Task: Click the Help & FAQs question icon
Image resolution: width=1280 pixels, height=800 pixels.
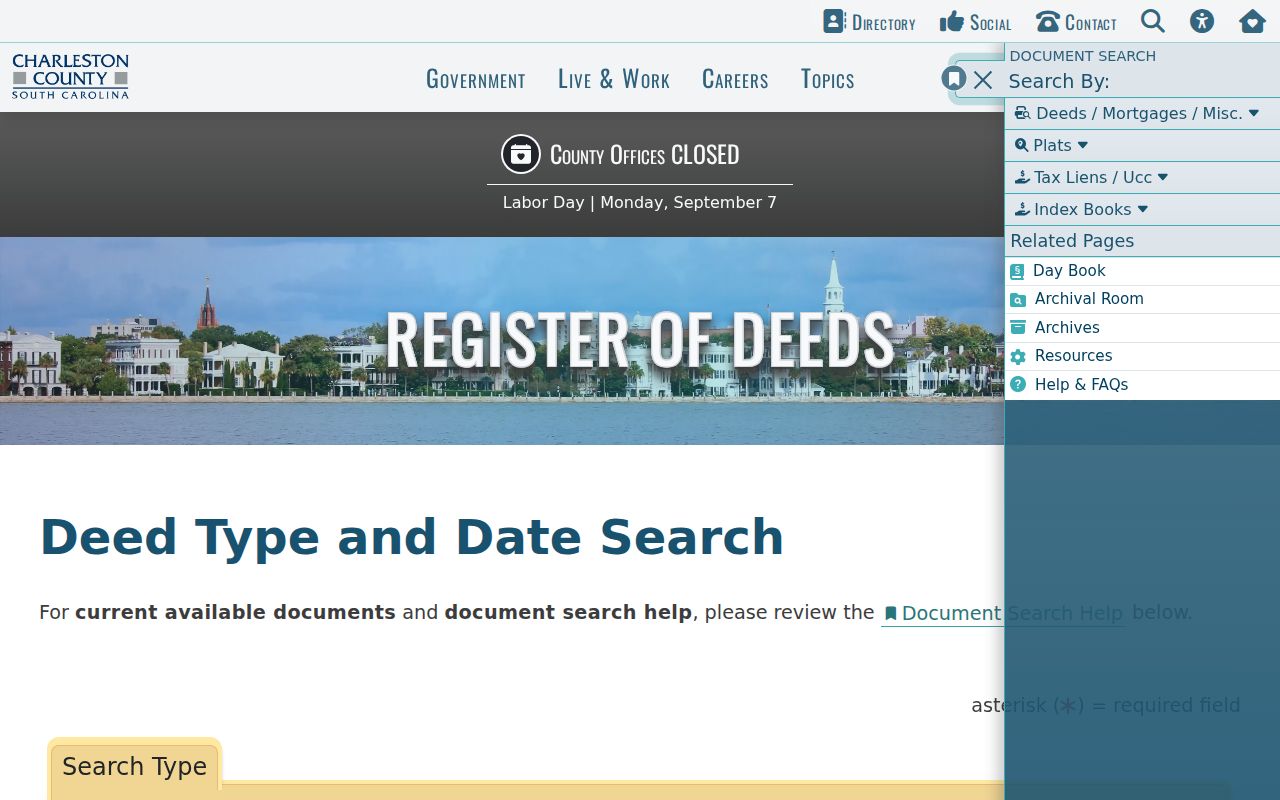Action: coord(1018,384)
